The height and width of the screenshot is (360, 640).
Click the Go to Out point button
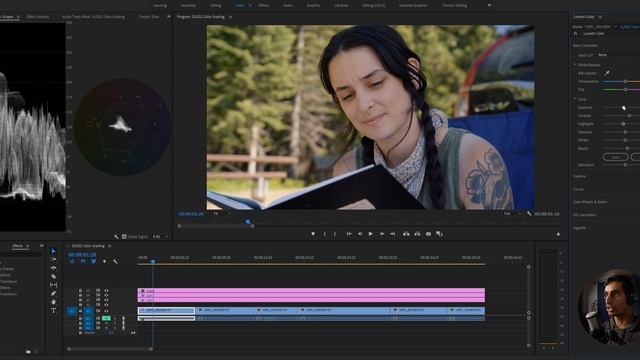coord(393,234)
